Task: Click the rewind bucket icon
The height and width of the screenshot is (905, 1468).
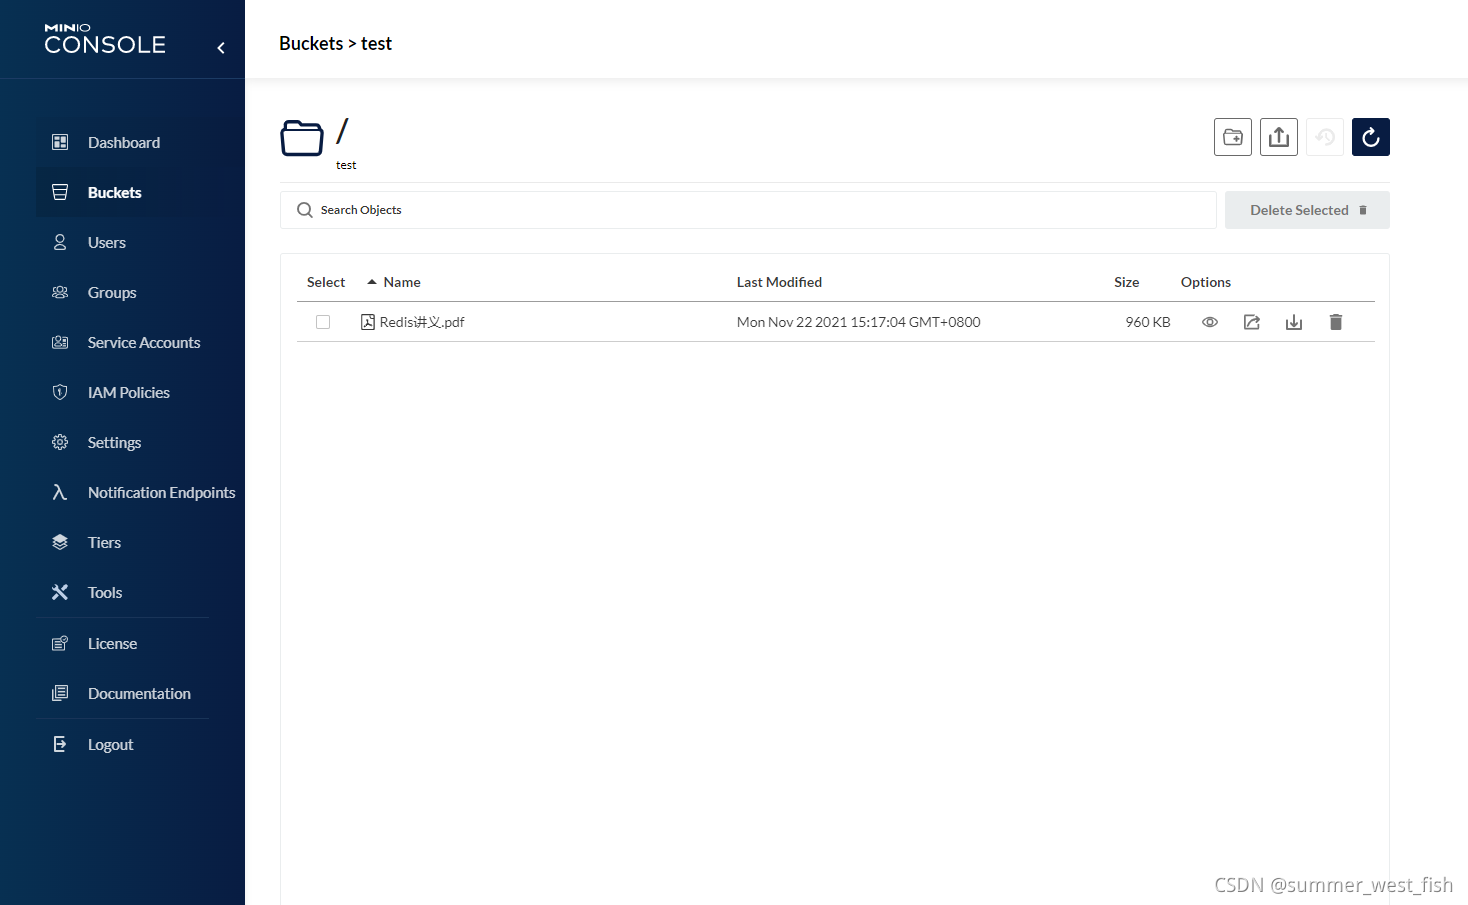Action: (x=1324, y=137)
